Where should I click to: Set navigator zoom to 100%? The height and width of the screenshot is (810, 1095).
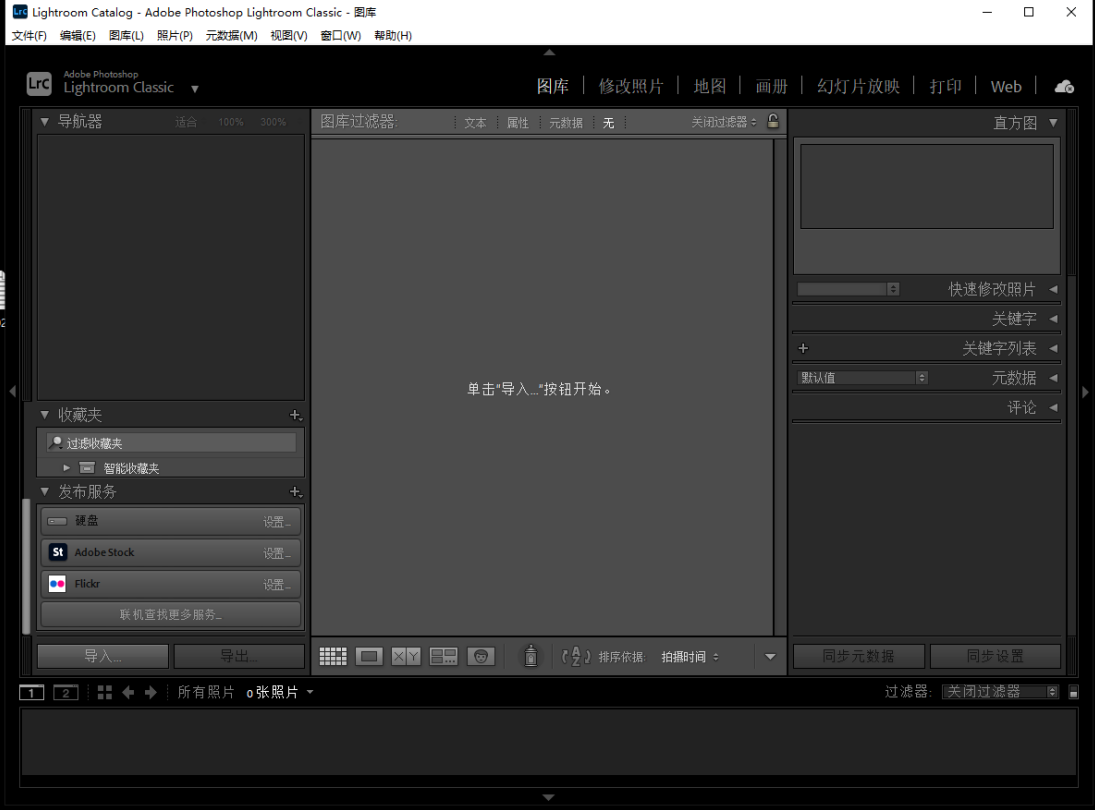pyautogui.click(x=230, y=122)
